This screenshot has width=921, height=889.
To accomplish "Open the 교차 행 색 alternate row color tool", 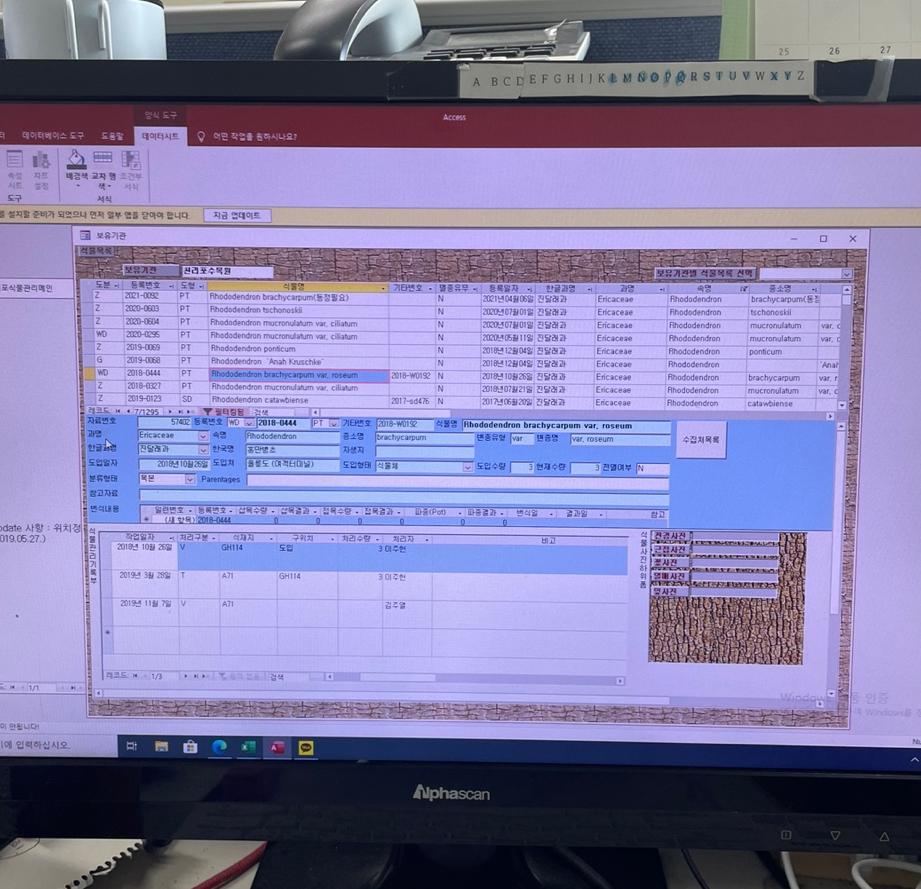I will coord(103,169).
